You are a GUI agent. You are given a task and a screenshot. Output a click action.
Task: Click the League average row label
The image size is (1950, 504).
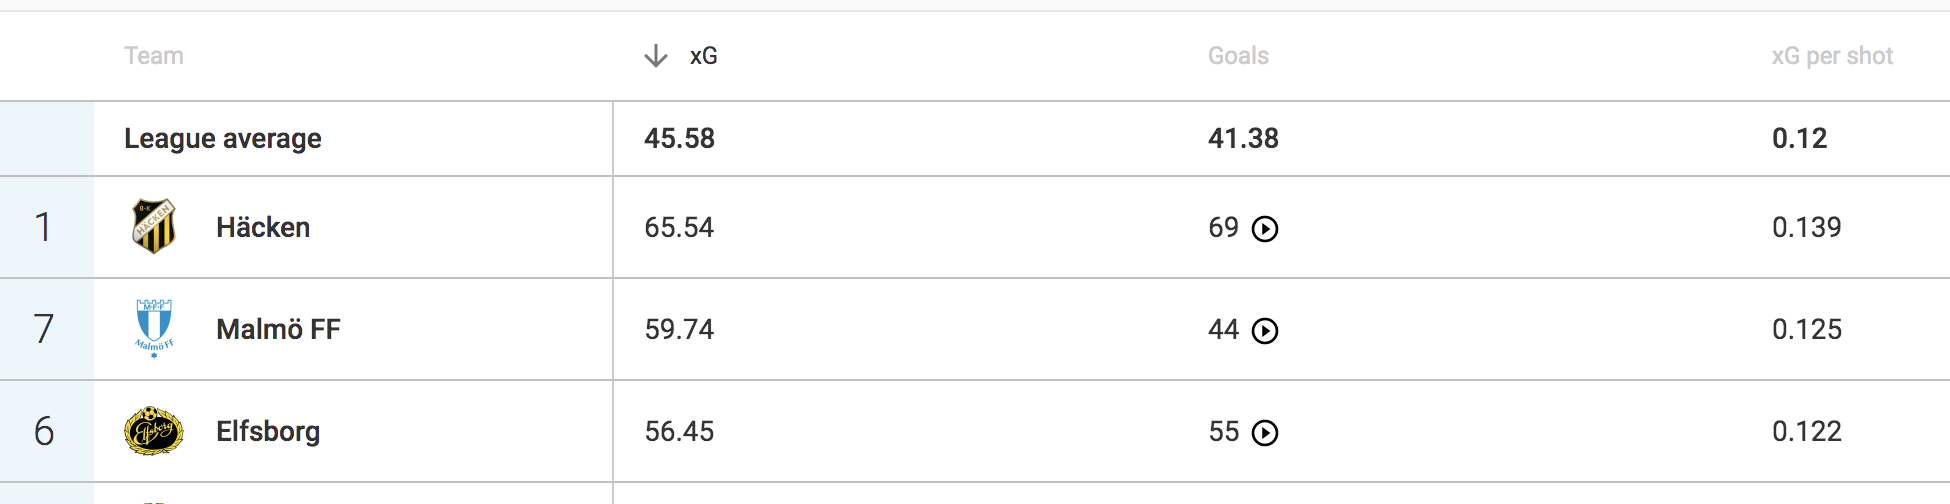pyautogui.click(x=223, y=138)
